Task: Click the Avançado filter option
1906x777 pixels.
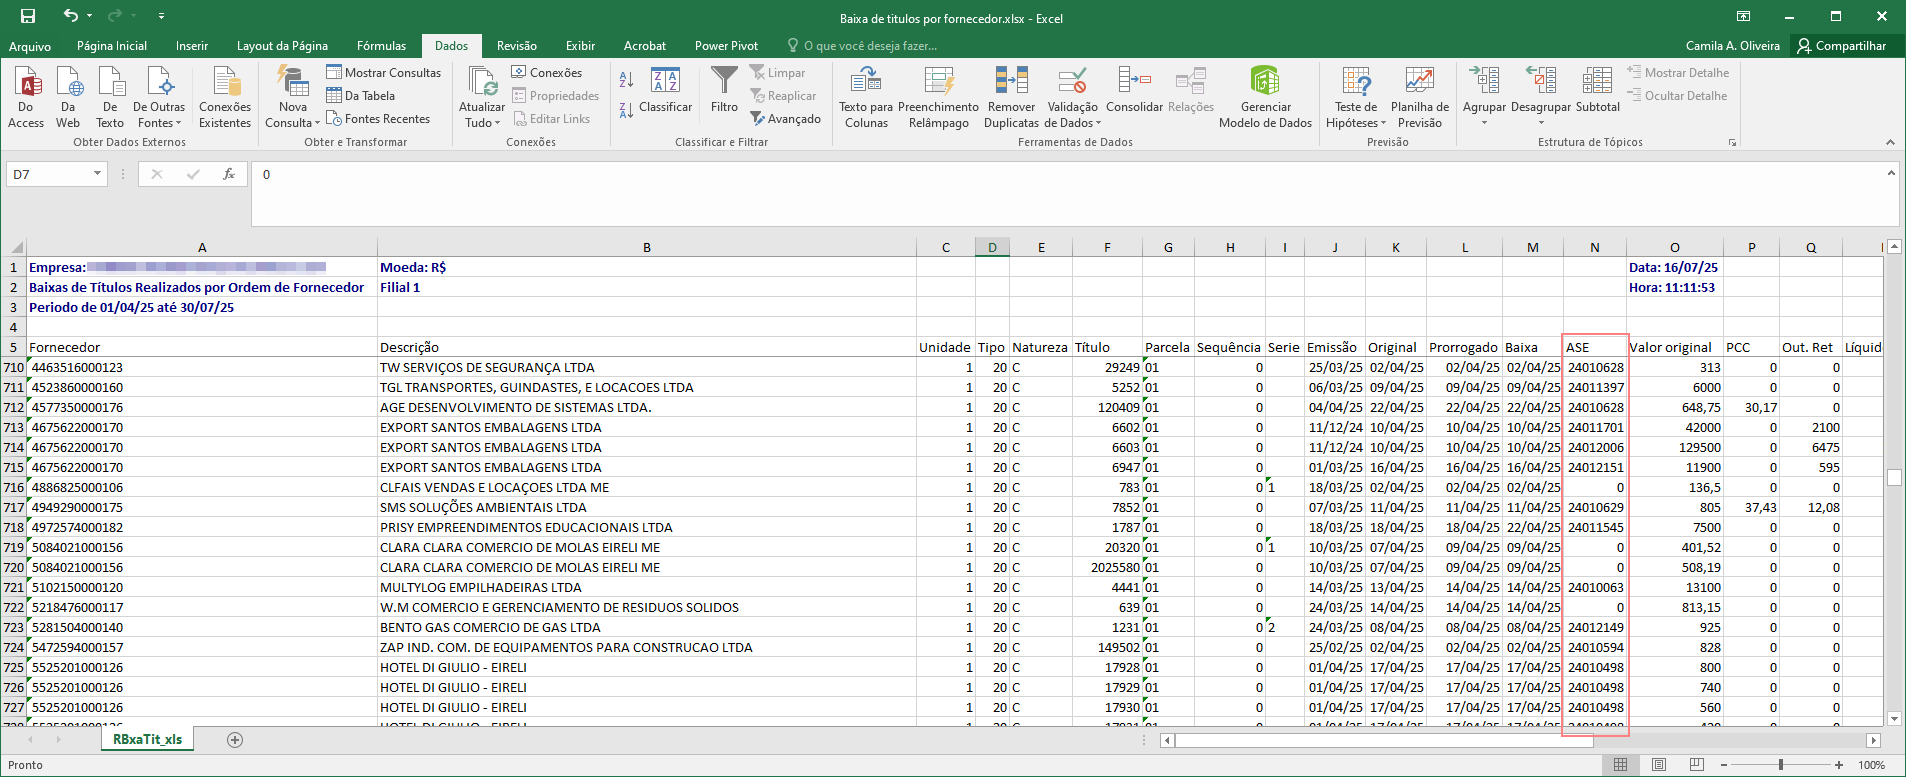Action: point(785,118)
